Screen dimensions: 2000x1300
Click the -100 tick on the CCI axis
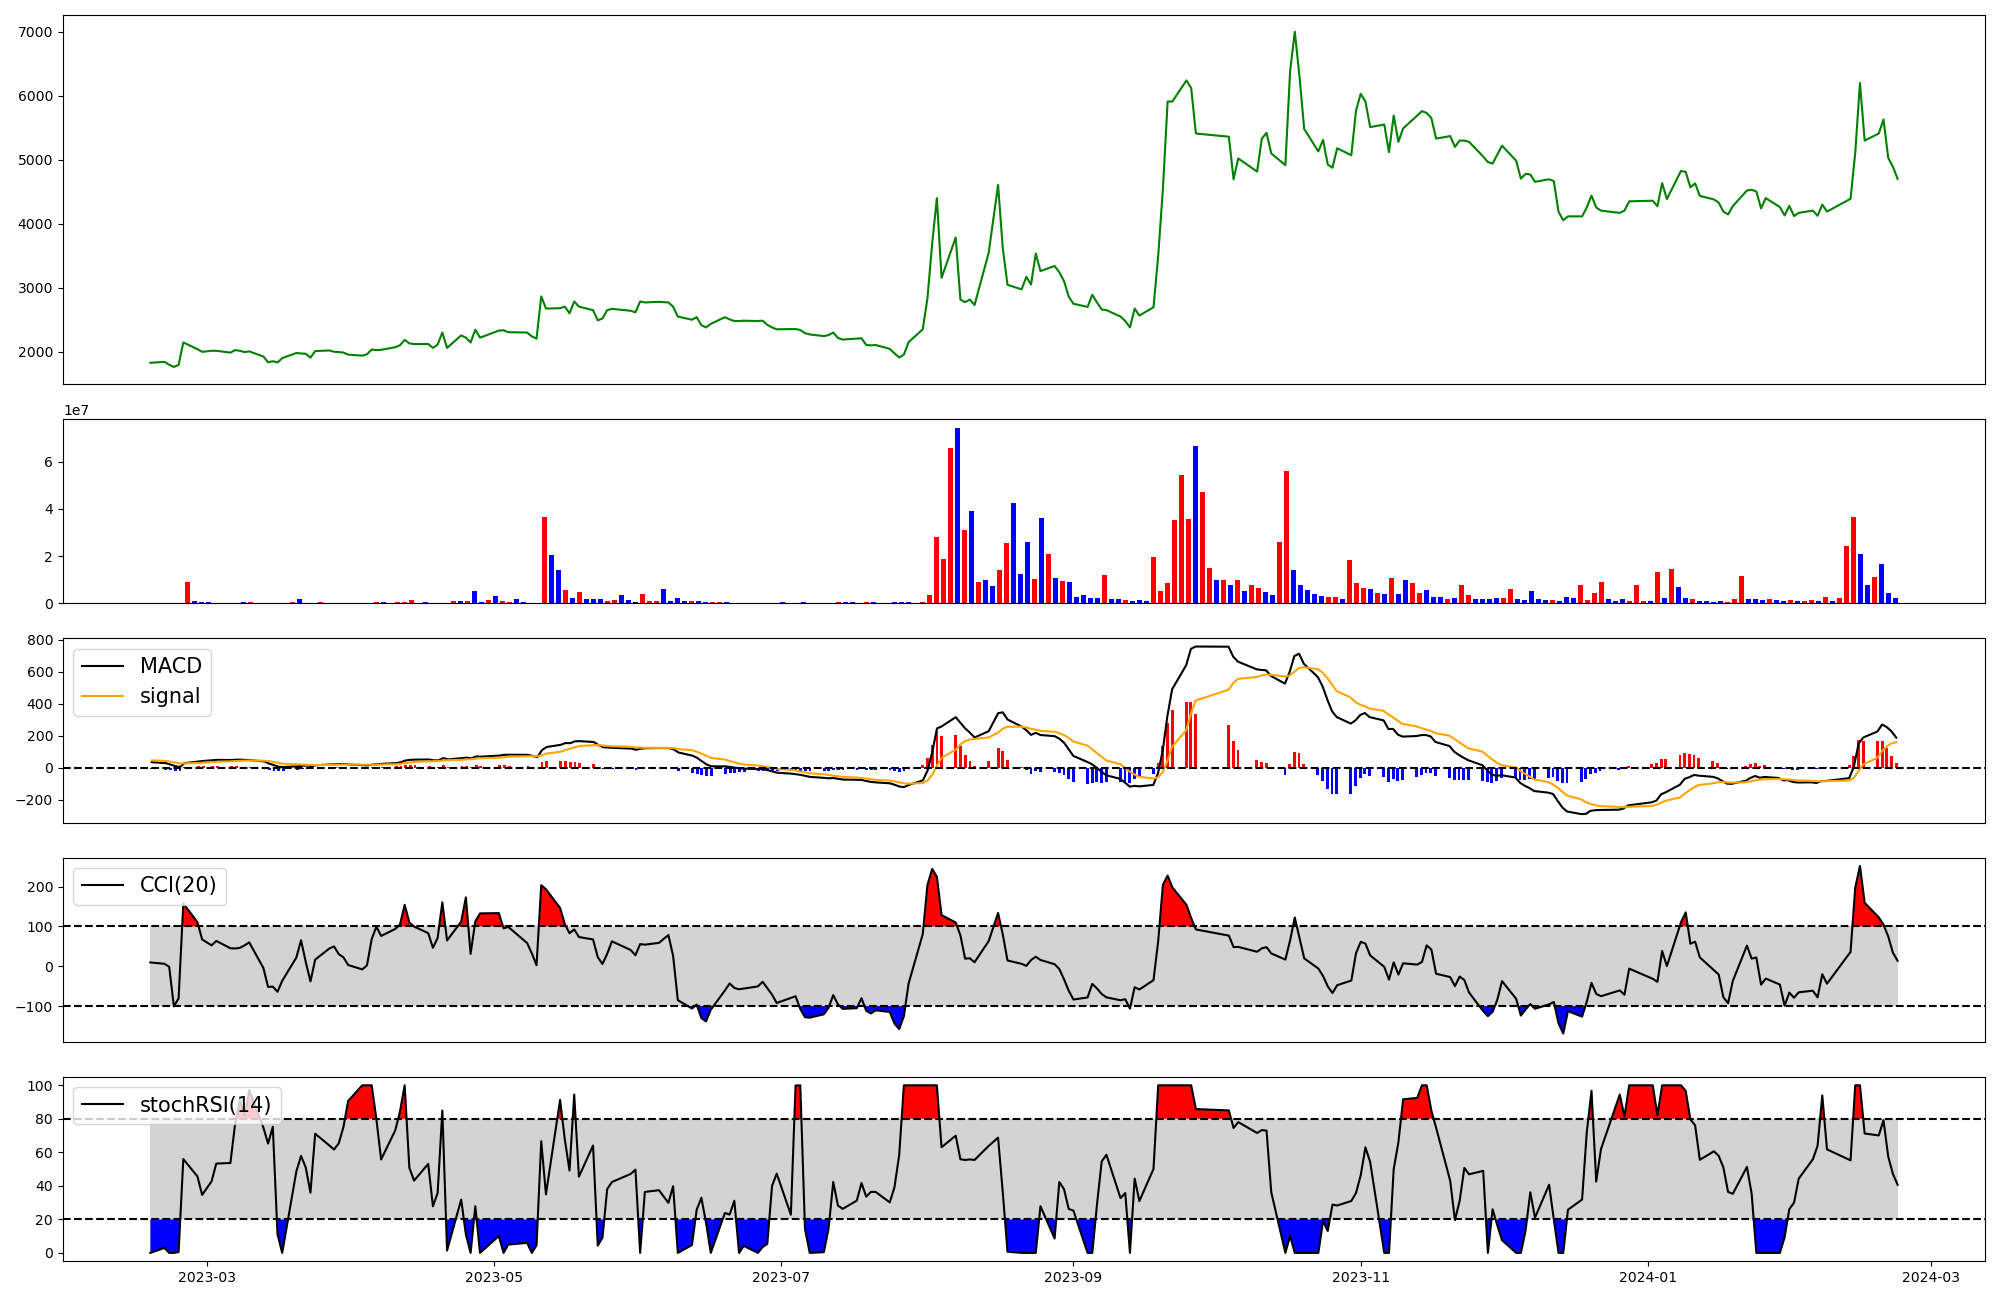34,1006
